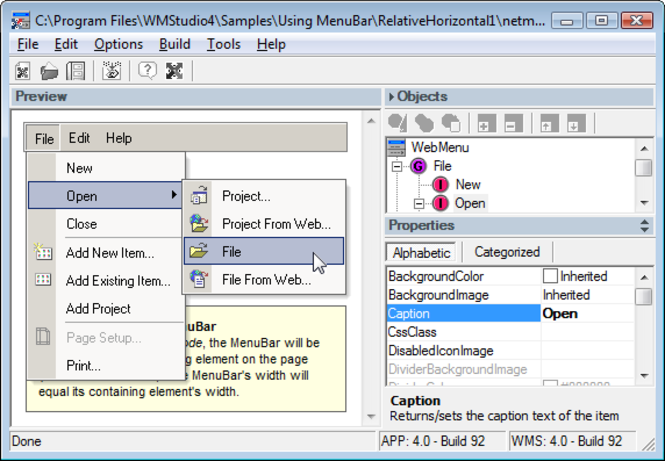Click the Add New Item... icon
Screen dimensions: 665x461
tap(43, 252)
